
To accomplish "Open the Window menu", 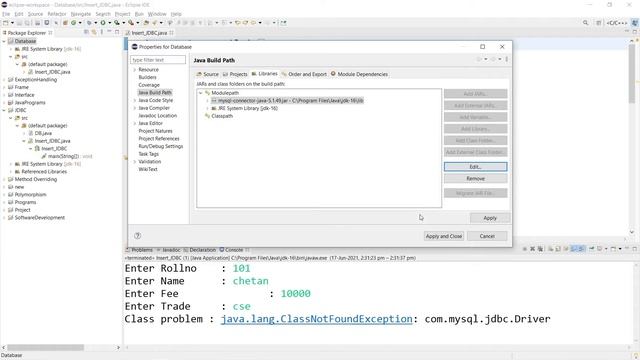I will click(157, 14).
